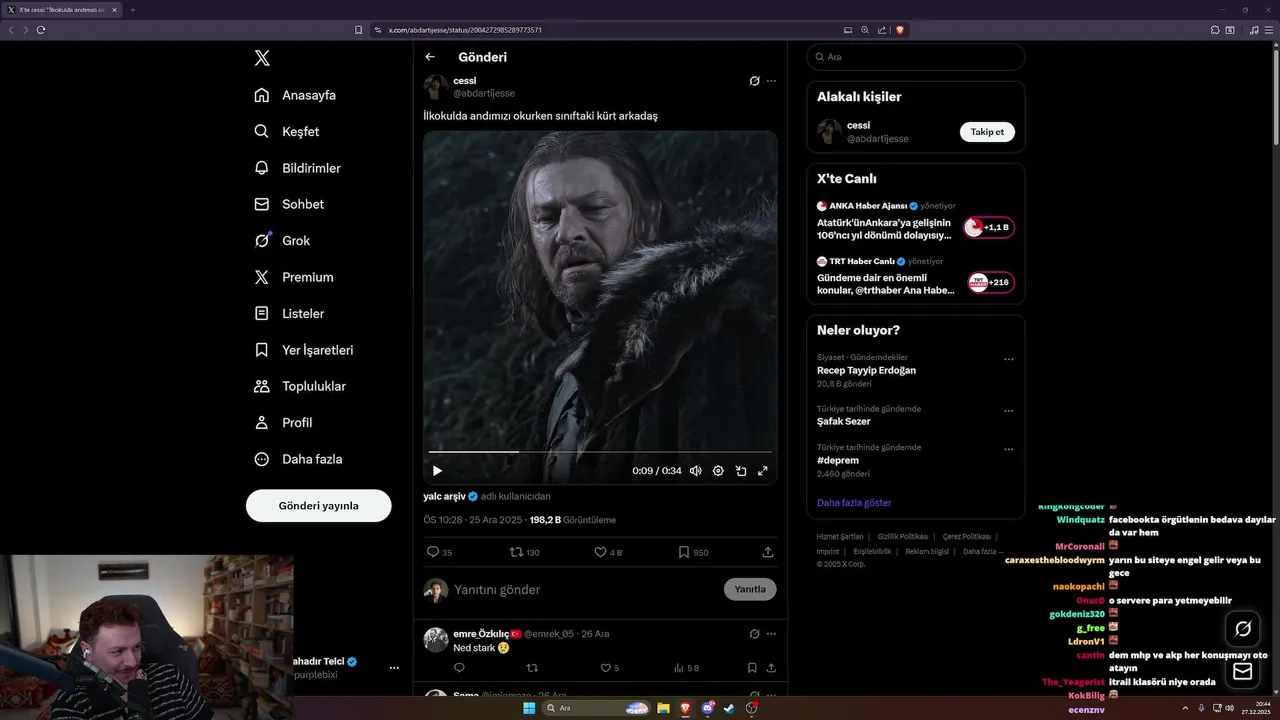Screen dimensions: 1280x720
Task: Open Grok from sidebar
Action: [282, 240]
